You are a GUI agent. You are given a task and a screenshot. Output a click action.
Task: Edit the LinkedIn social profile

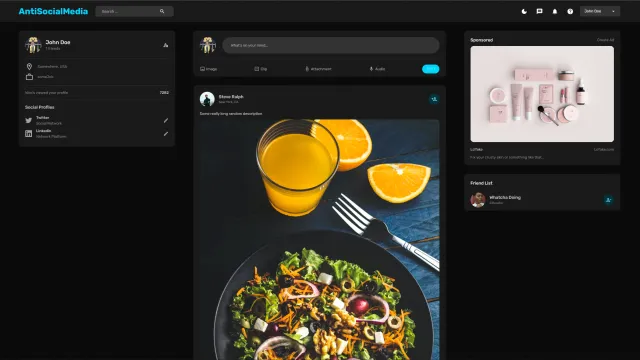(x=166, y=133)
